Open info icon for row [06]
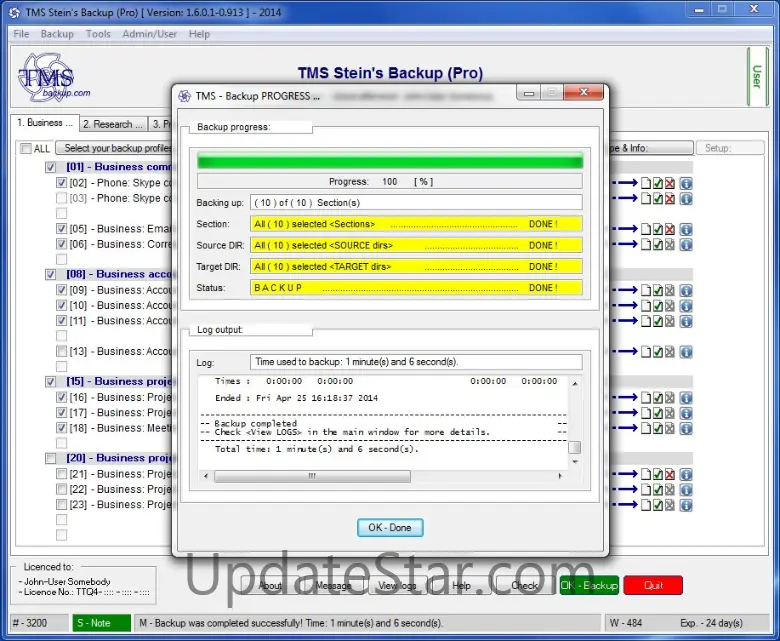Screen dimensions: 780x641 pos(686,245)
